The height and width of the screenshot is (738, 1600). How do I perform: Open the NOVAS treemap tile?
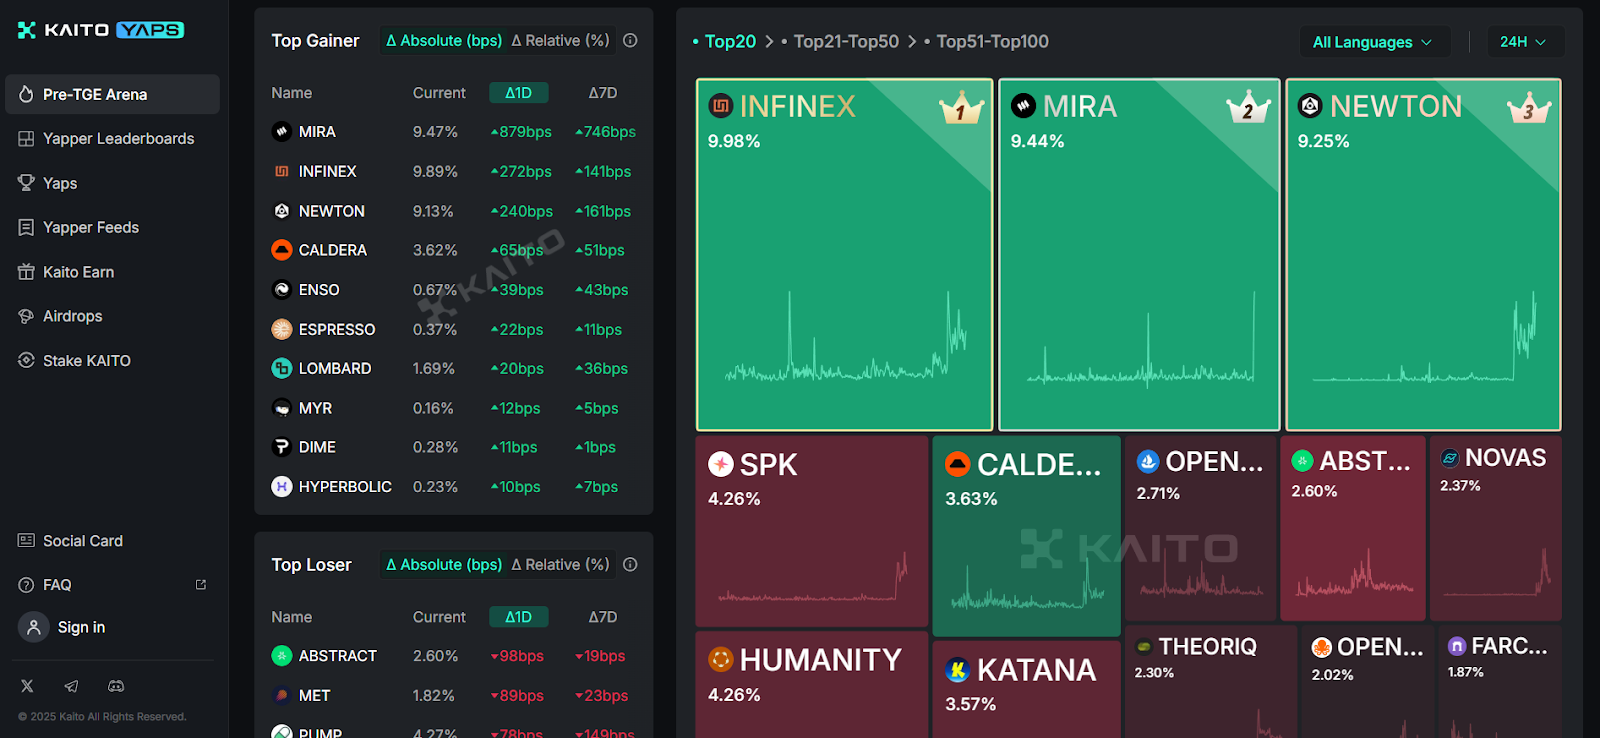1496,528
